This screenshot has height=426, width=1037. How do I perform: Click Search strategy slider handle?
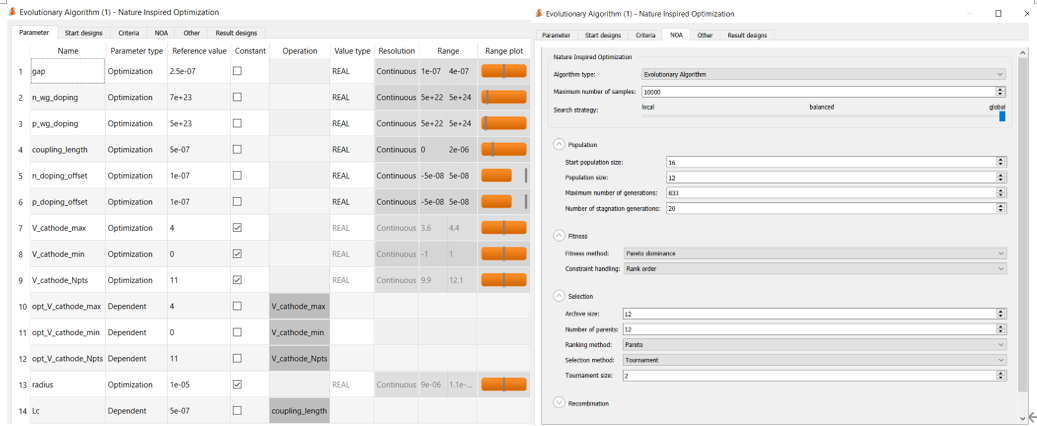click(1002, 116)
